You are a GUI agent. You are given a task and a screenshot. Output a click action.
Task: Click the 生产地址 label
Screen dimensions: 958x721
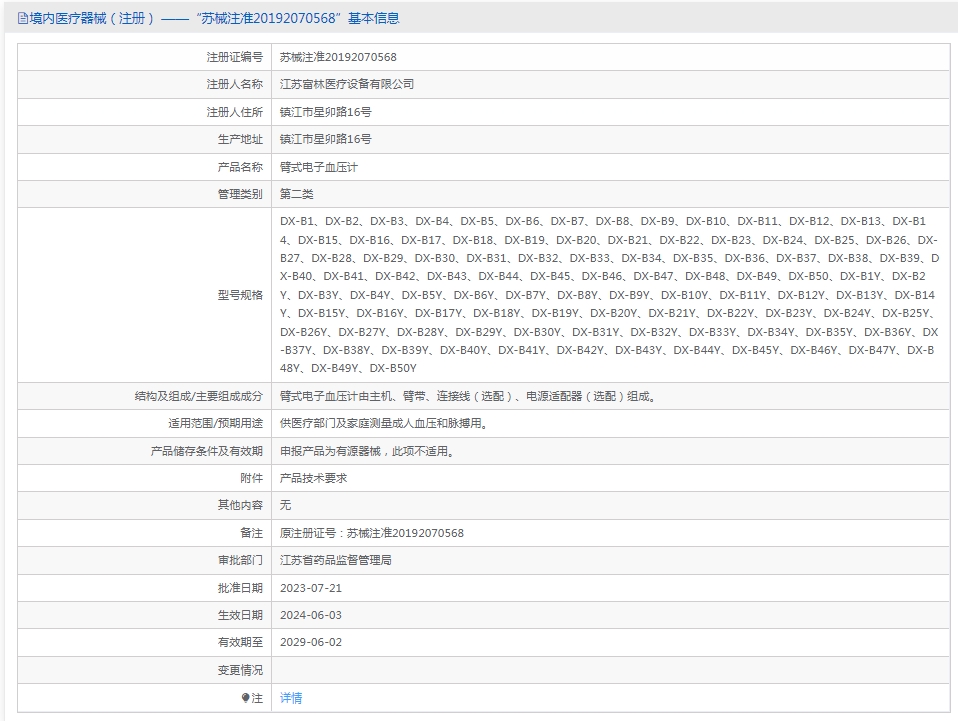pyautogui.click(x=240, y=139)
